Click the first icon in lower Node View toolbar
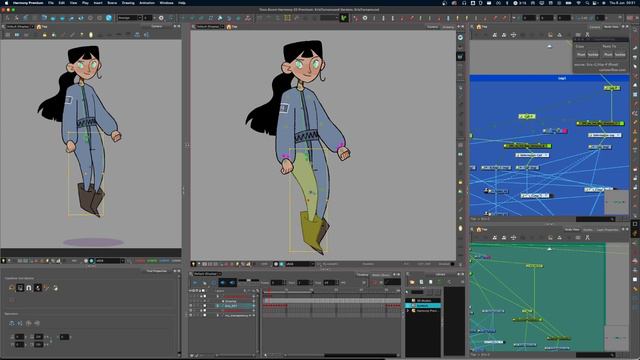The width and height of the screenshot is (640, 360). (495, 238)
